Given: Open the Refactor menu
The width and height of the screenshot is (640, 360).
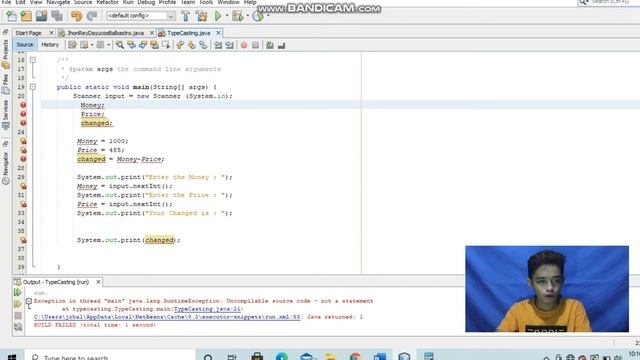Looking at the screenshot, I should click(107, 2).
